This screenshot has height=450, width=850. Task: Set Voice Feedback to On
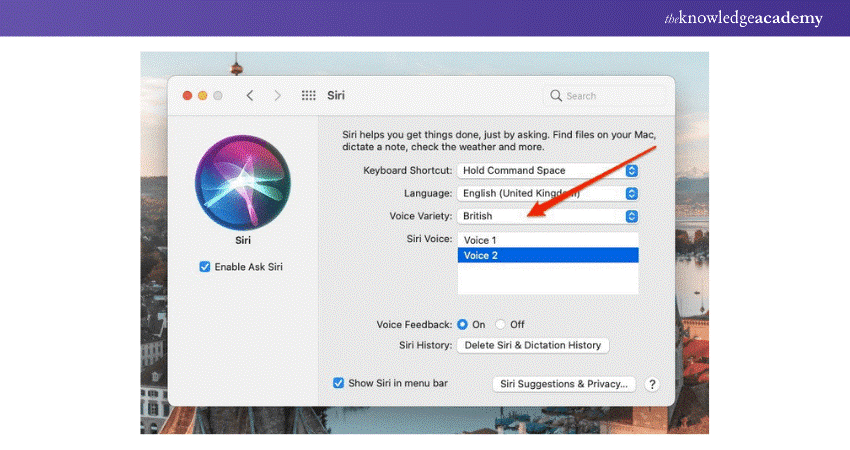click(462, 325)
